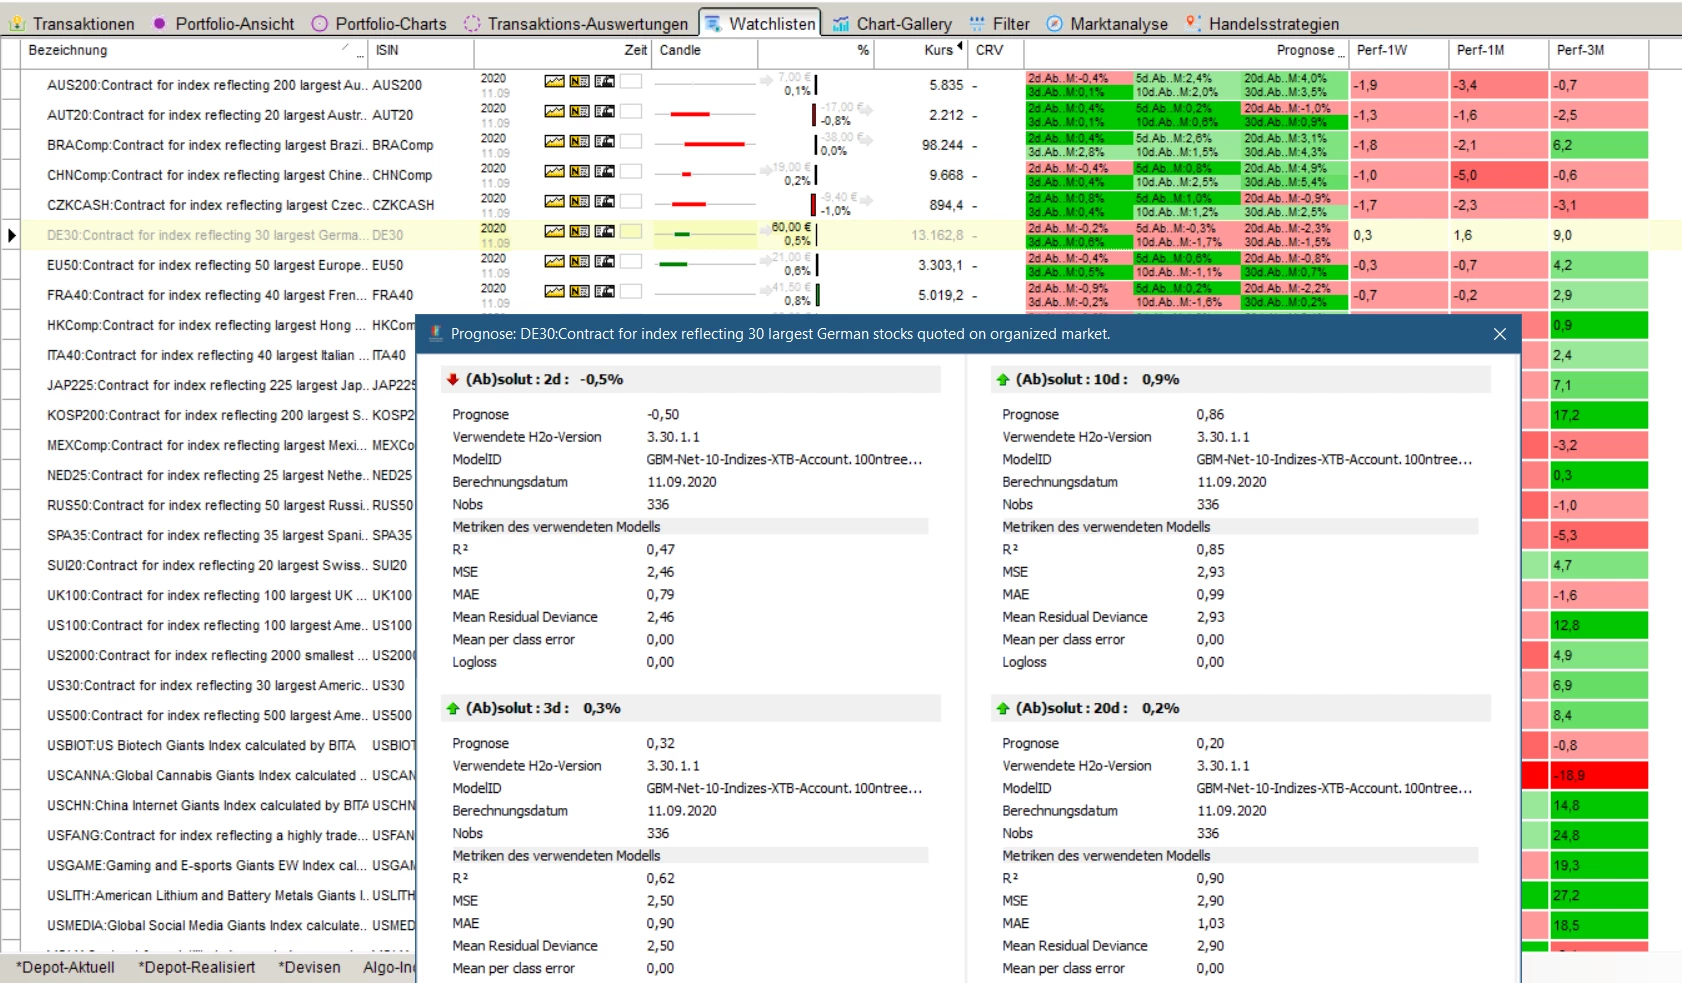Screen dimensions: 1682x983
Task: Click Kurs value 98.244
Action: coord(942,145)
